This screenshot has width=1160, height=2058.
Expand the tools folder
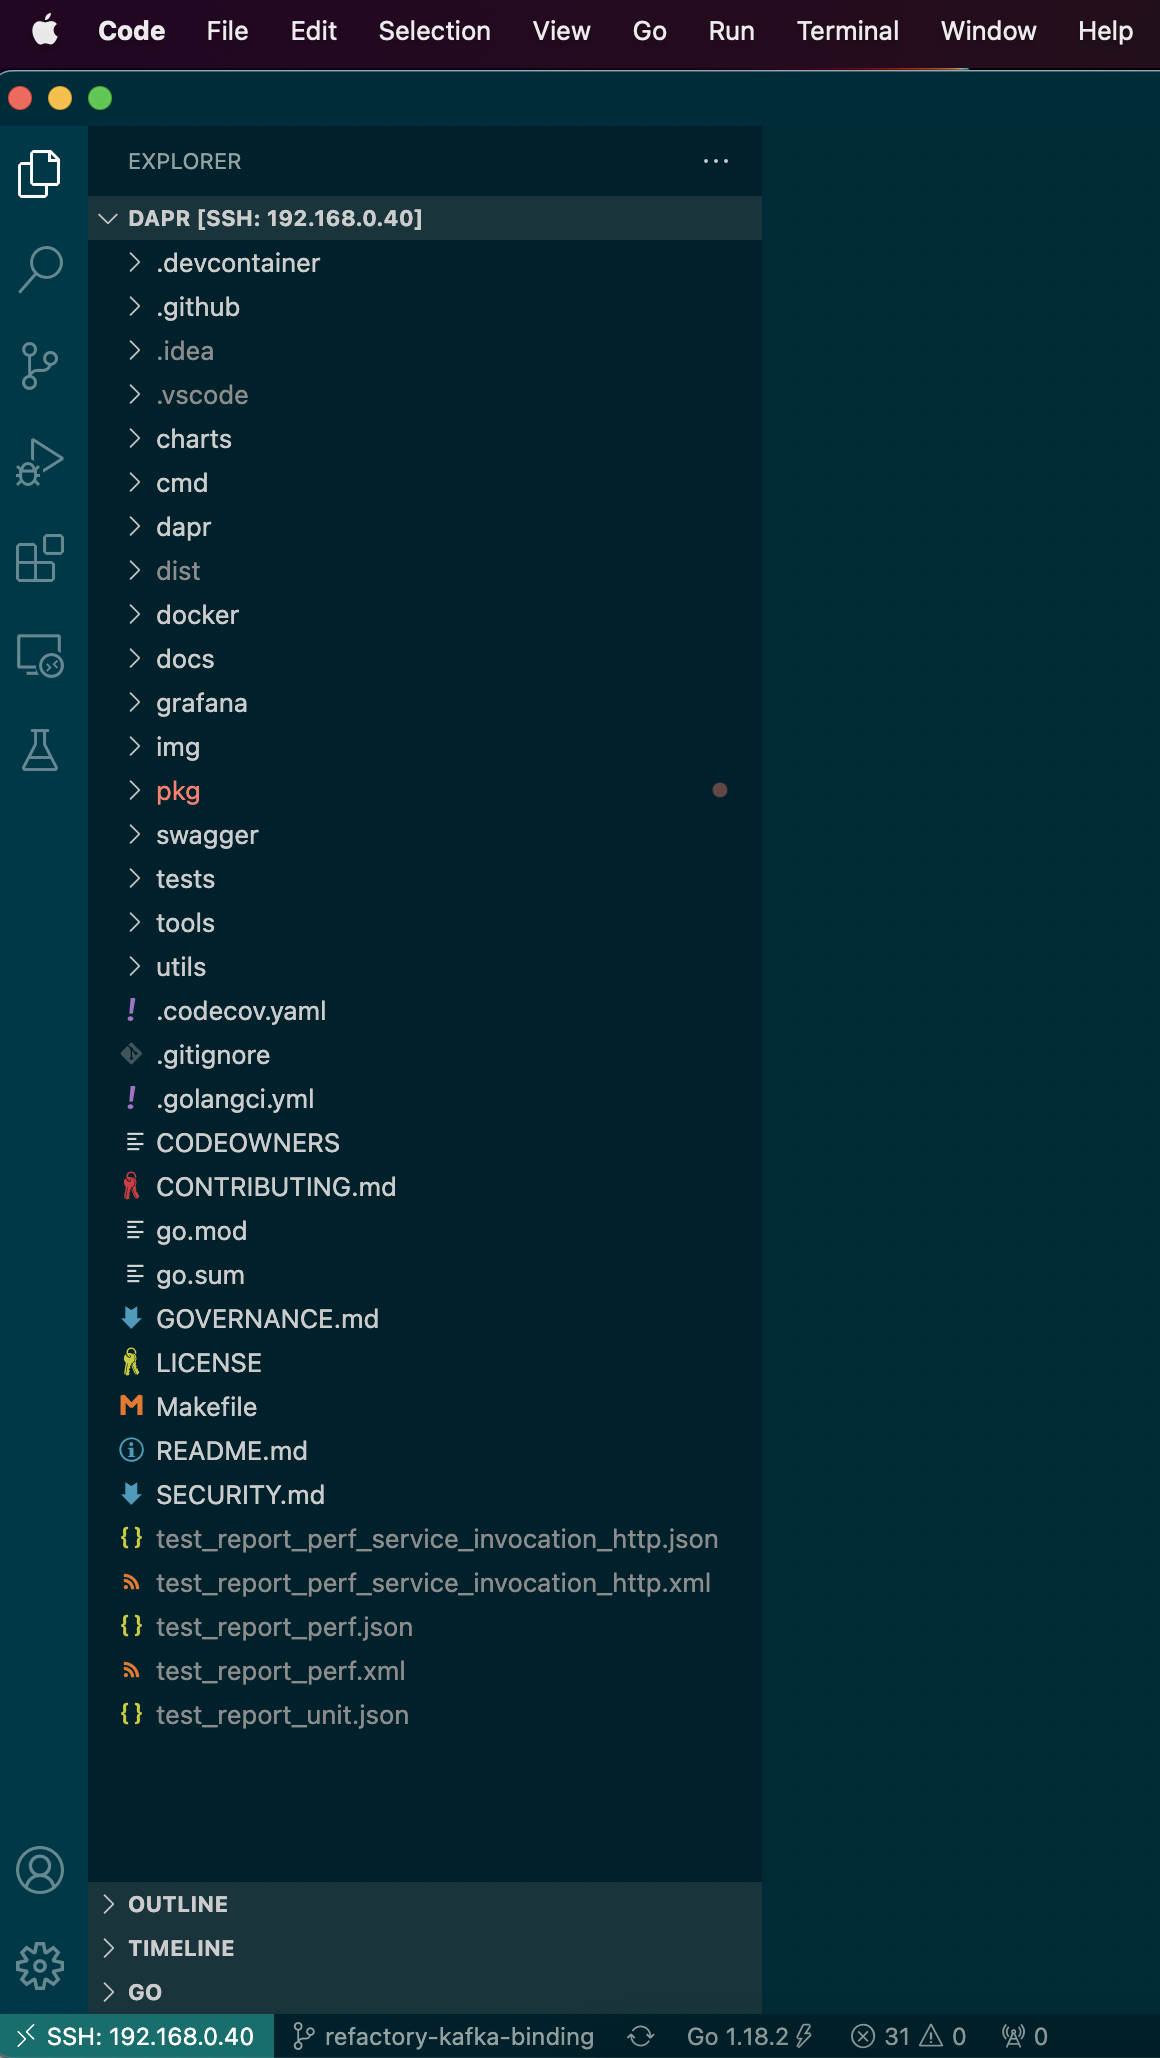pos(425,923)
